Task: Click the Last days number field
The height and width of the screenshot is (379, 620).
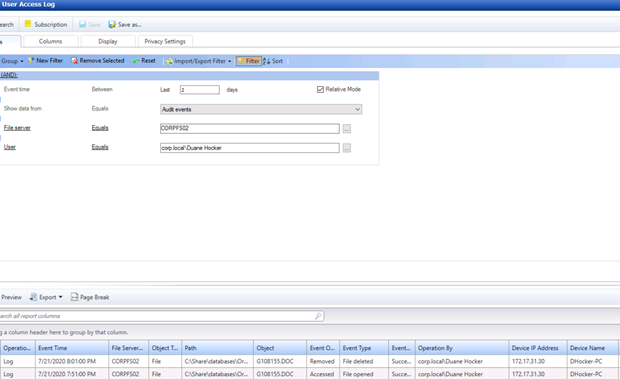Action: click(200, 90)
